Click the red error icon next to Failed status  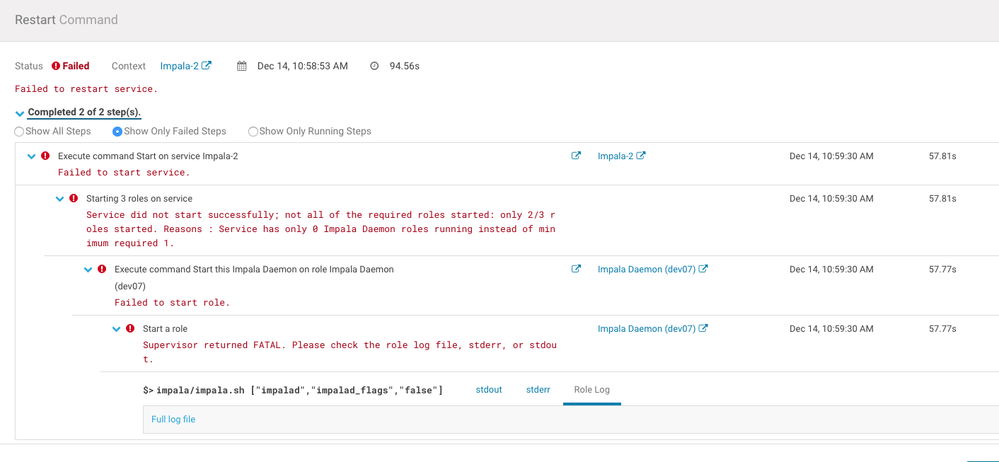coord(56,66)
